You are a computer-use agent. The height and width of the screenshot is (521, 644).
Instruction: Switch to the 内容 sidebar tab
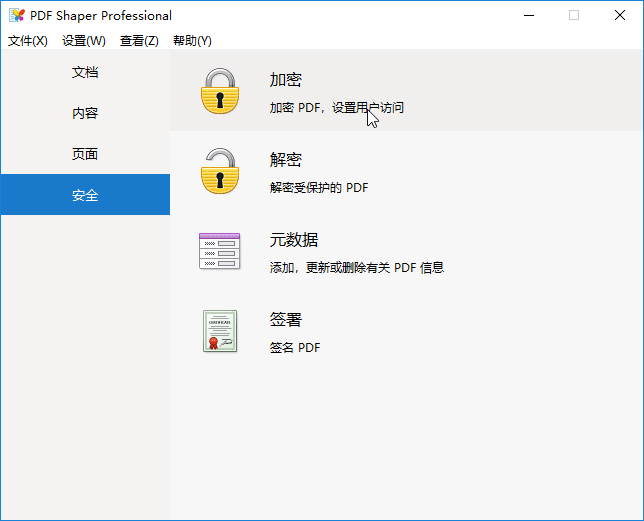point(85,113)
